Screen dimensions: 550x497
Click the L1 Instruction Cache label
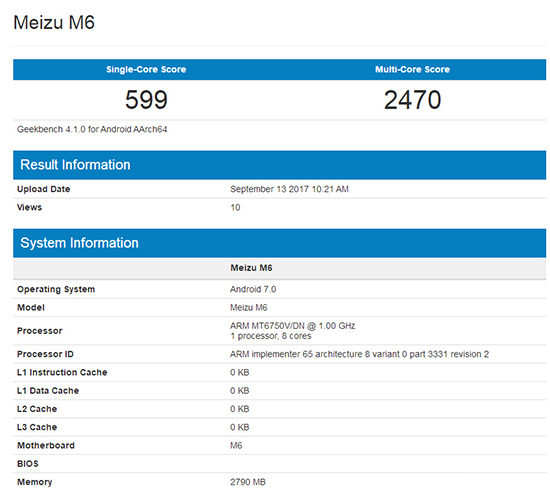pyautogui.click(x=62, y=372)
